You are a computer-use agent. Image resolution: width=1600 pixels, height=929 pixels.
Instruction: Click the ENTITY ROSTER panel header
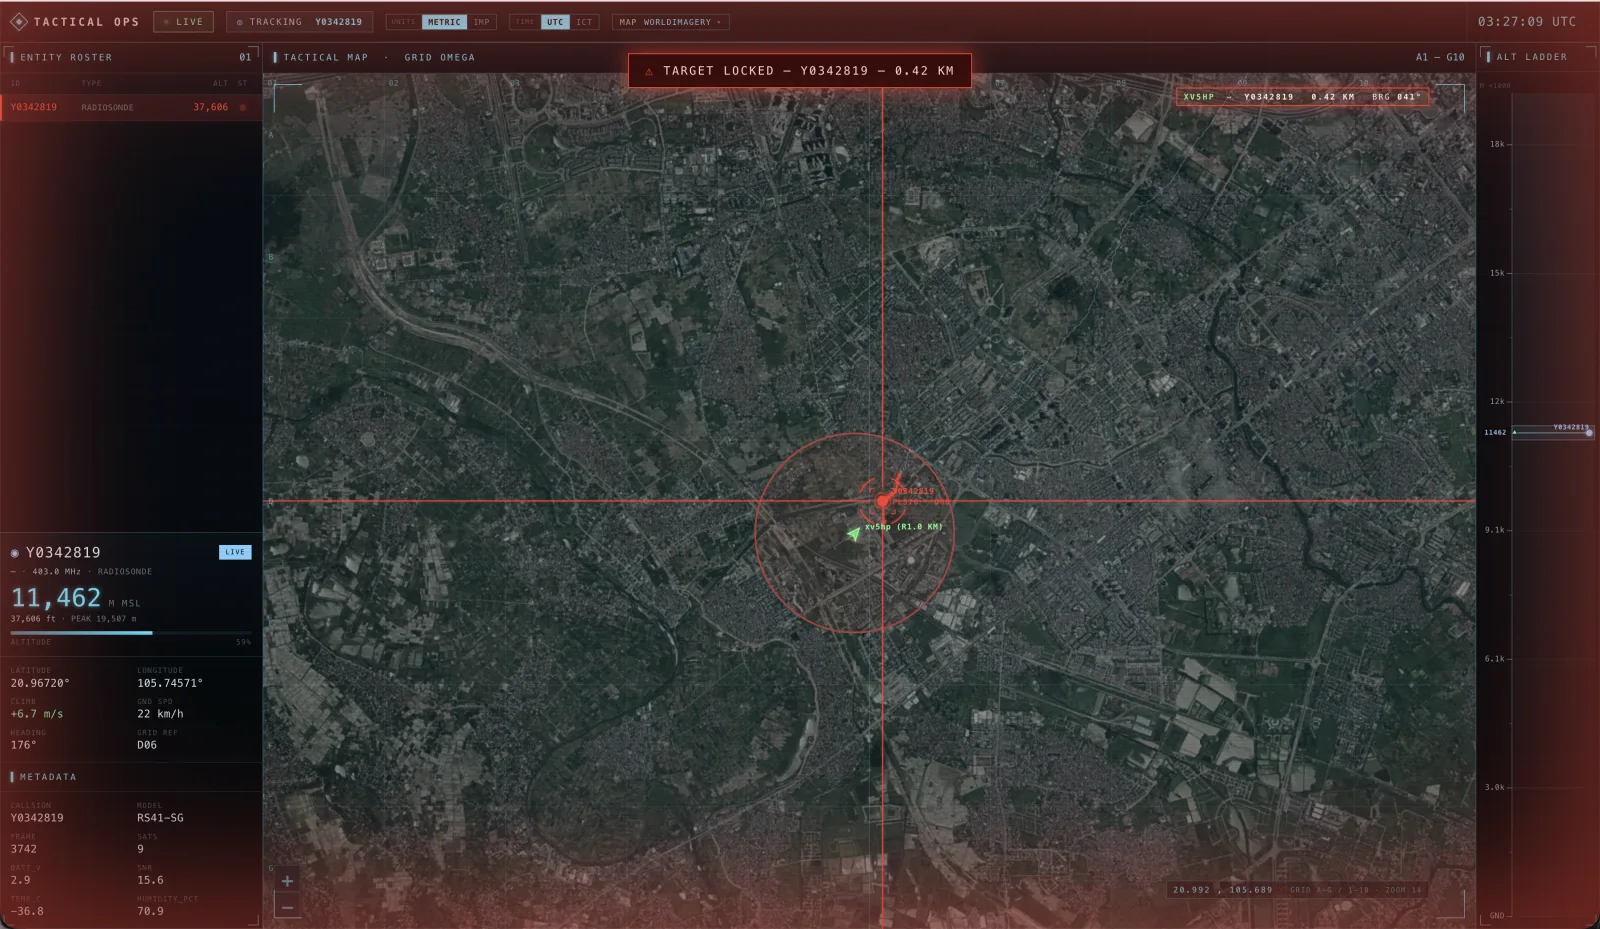click(131, 57)
